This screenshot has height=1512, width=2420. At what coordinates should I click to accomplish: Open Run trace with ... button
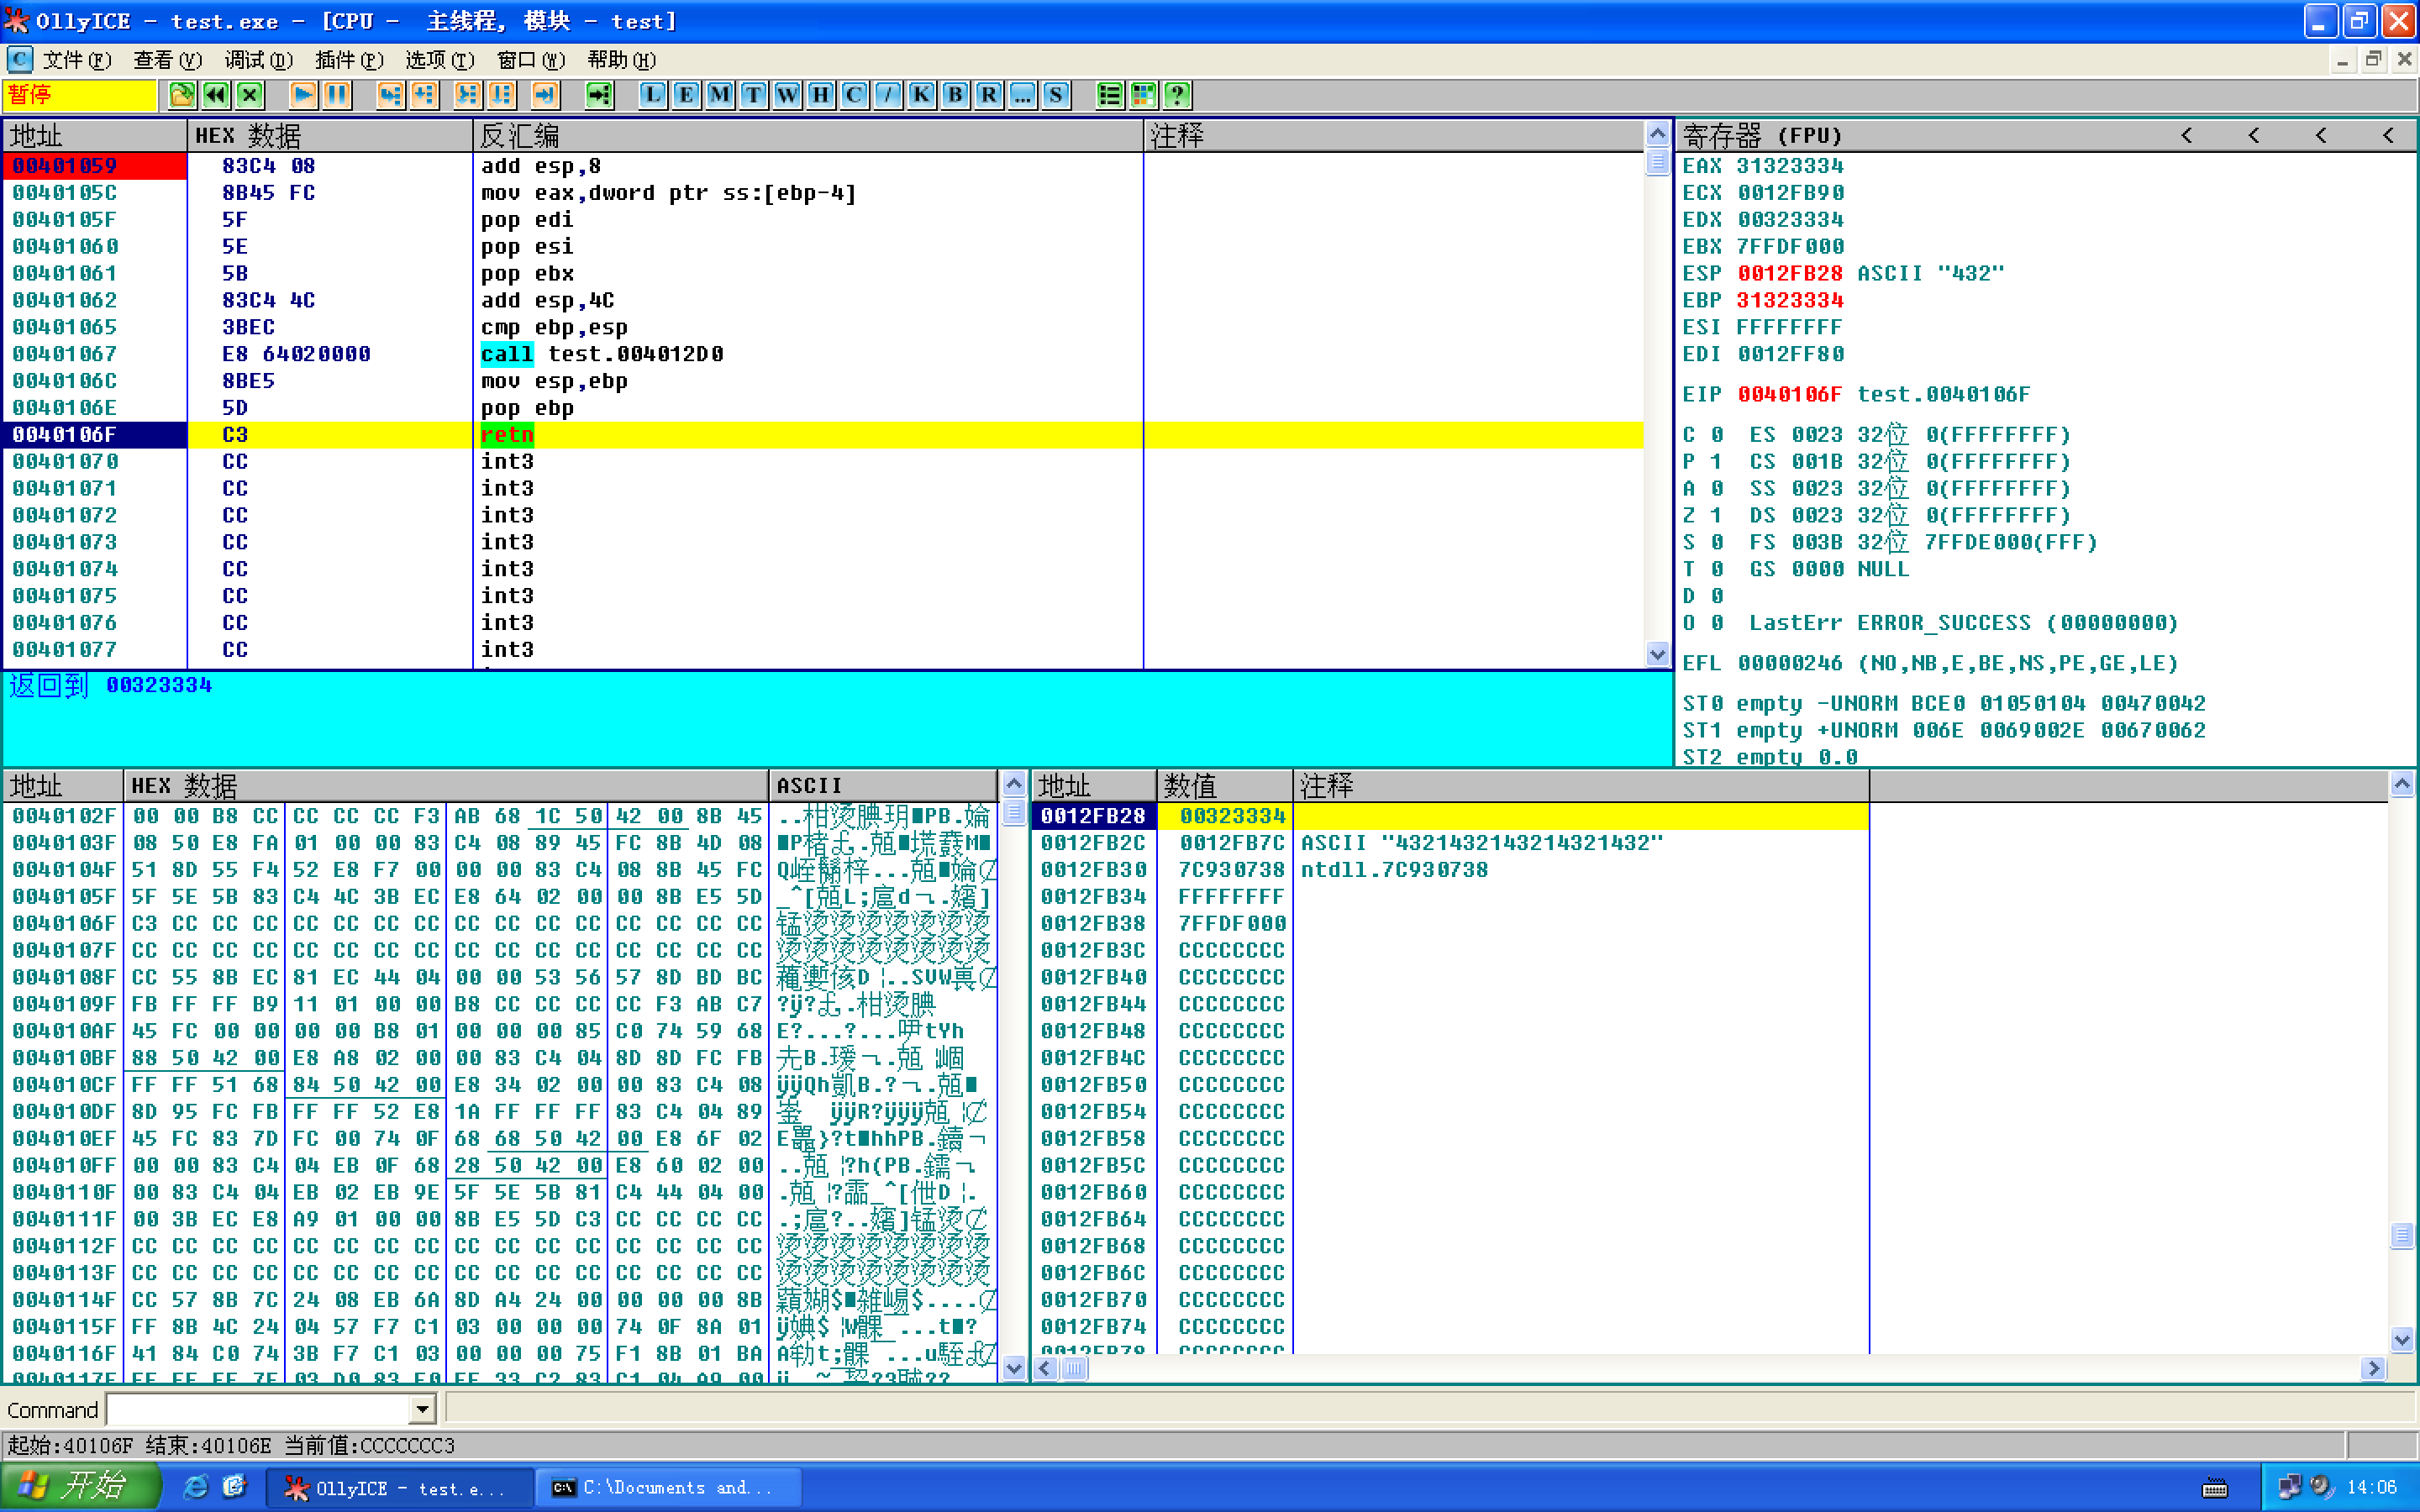pos(1022,95)
